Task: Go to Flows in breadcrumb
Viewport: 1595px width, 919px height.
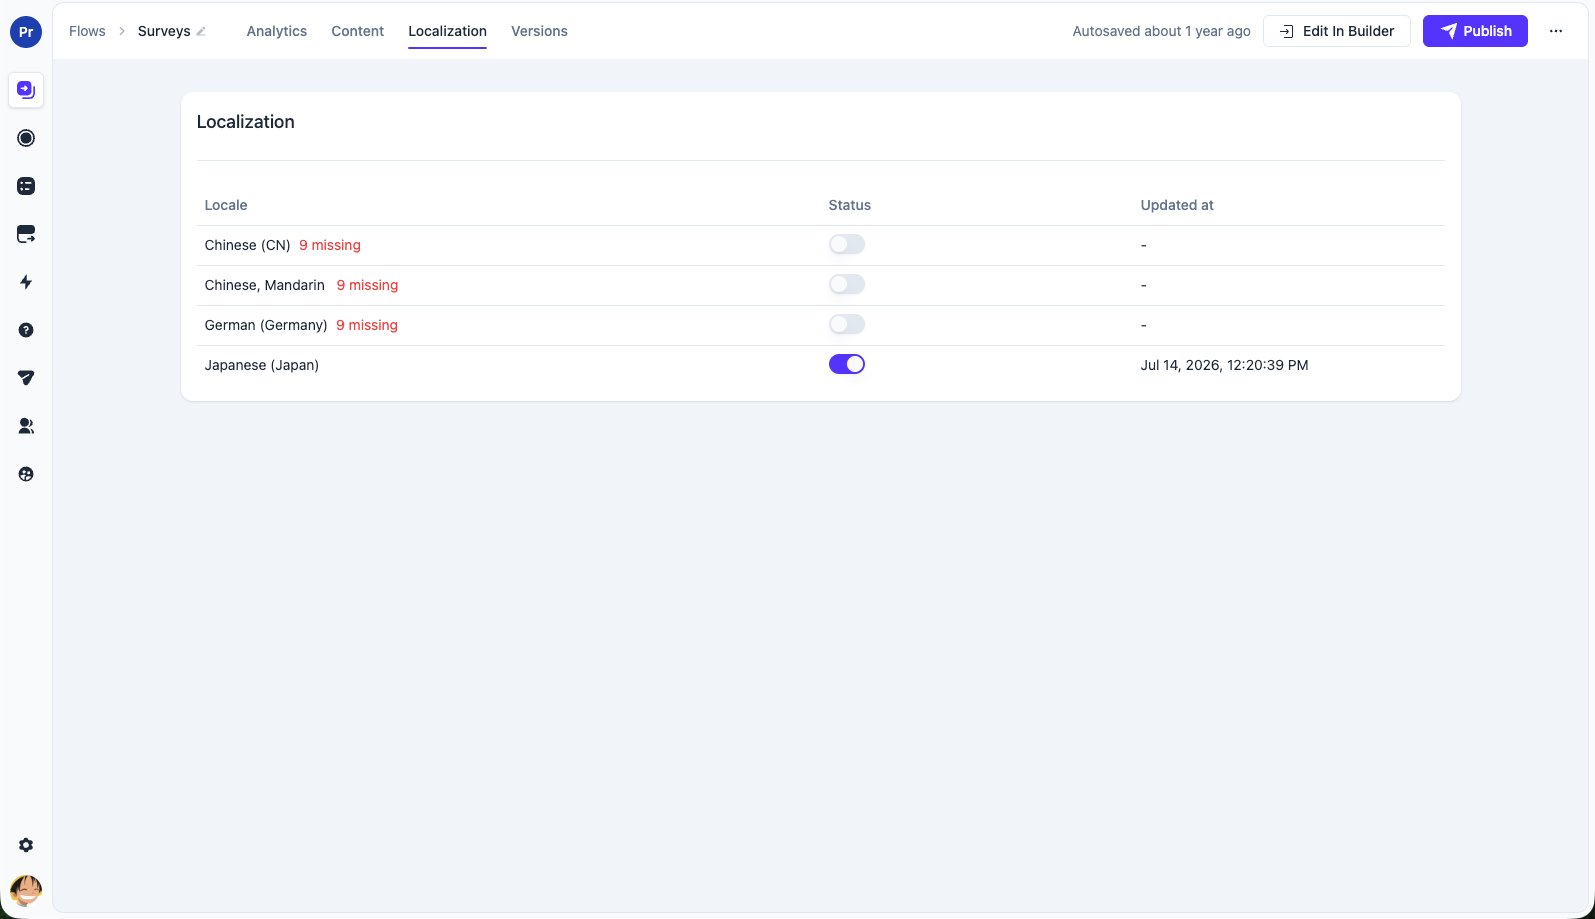Action: tap(87, 31)
